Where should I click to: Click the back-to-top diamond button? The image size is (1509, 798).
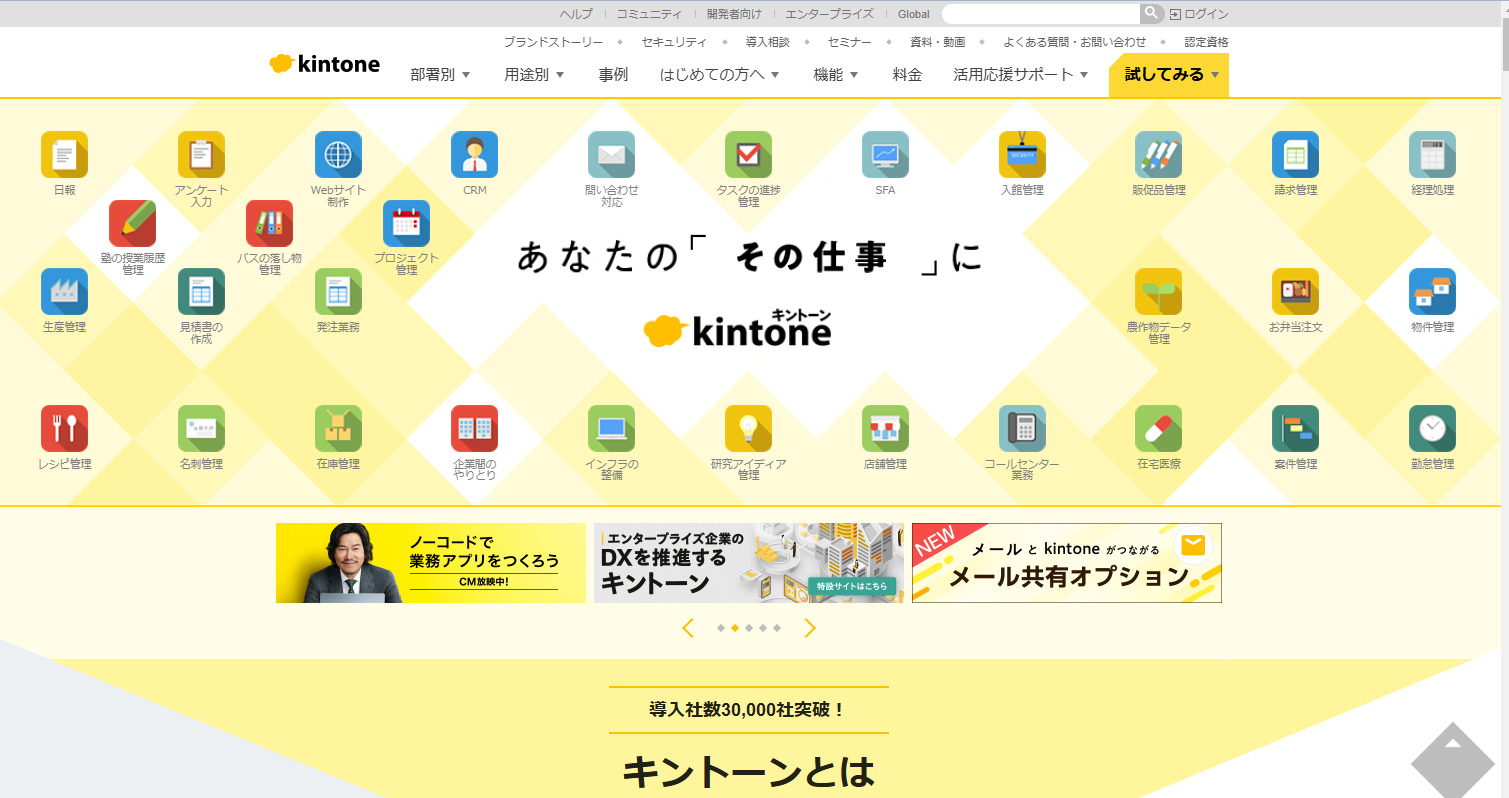(x=1453, y=760)
